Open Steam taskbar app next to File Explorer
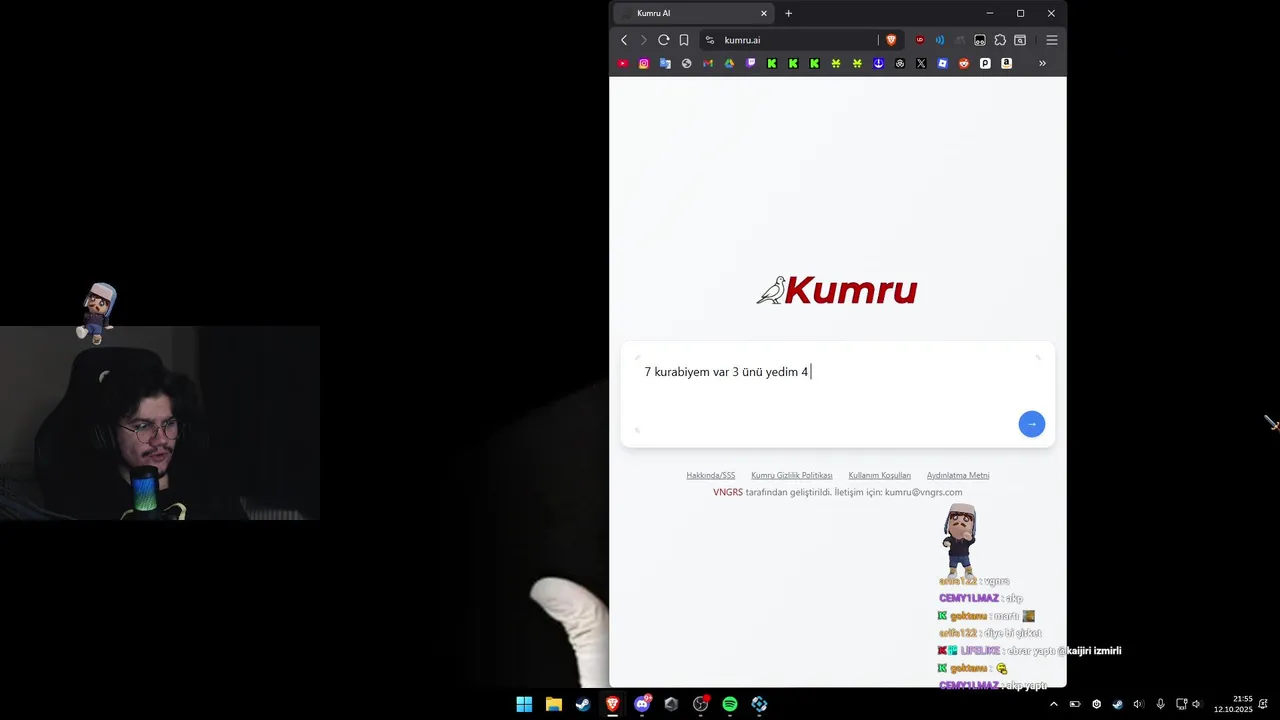This screenshot has height=720, width=1280. coord(583,704)
